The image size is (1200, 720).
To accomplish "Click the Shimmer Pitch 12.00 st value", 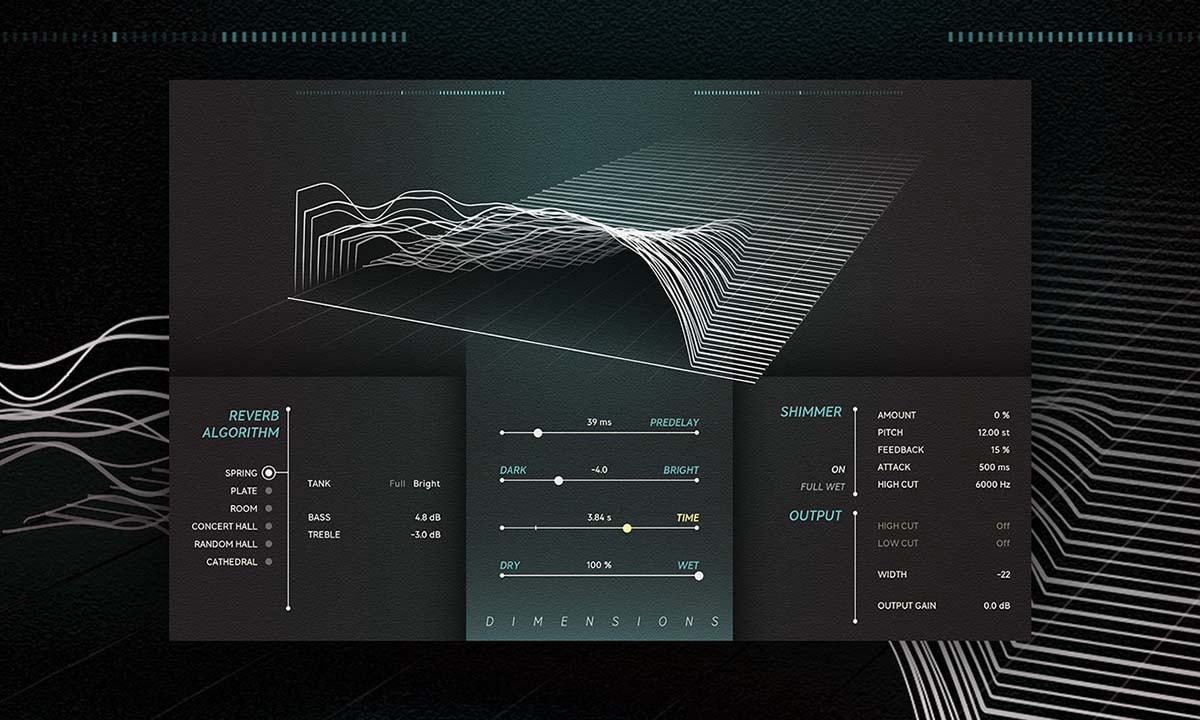I will 993,433.
